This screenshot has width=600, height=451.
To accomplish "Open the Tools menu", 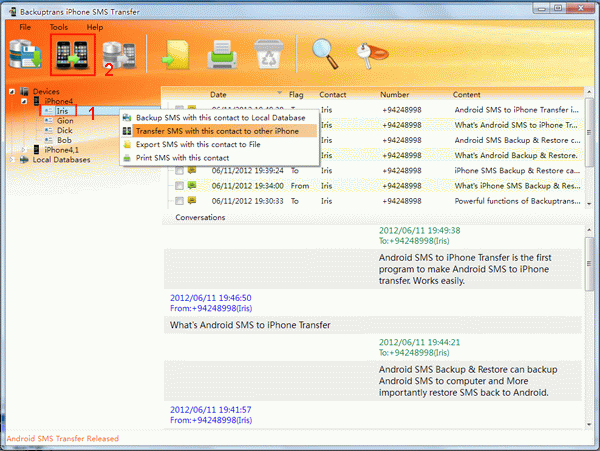I will pyautogui.click(x=59, y=27).
